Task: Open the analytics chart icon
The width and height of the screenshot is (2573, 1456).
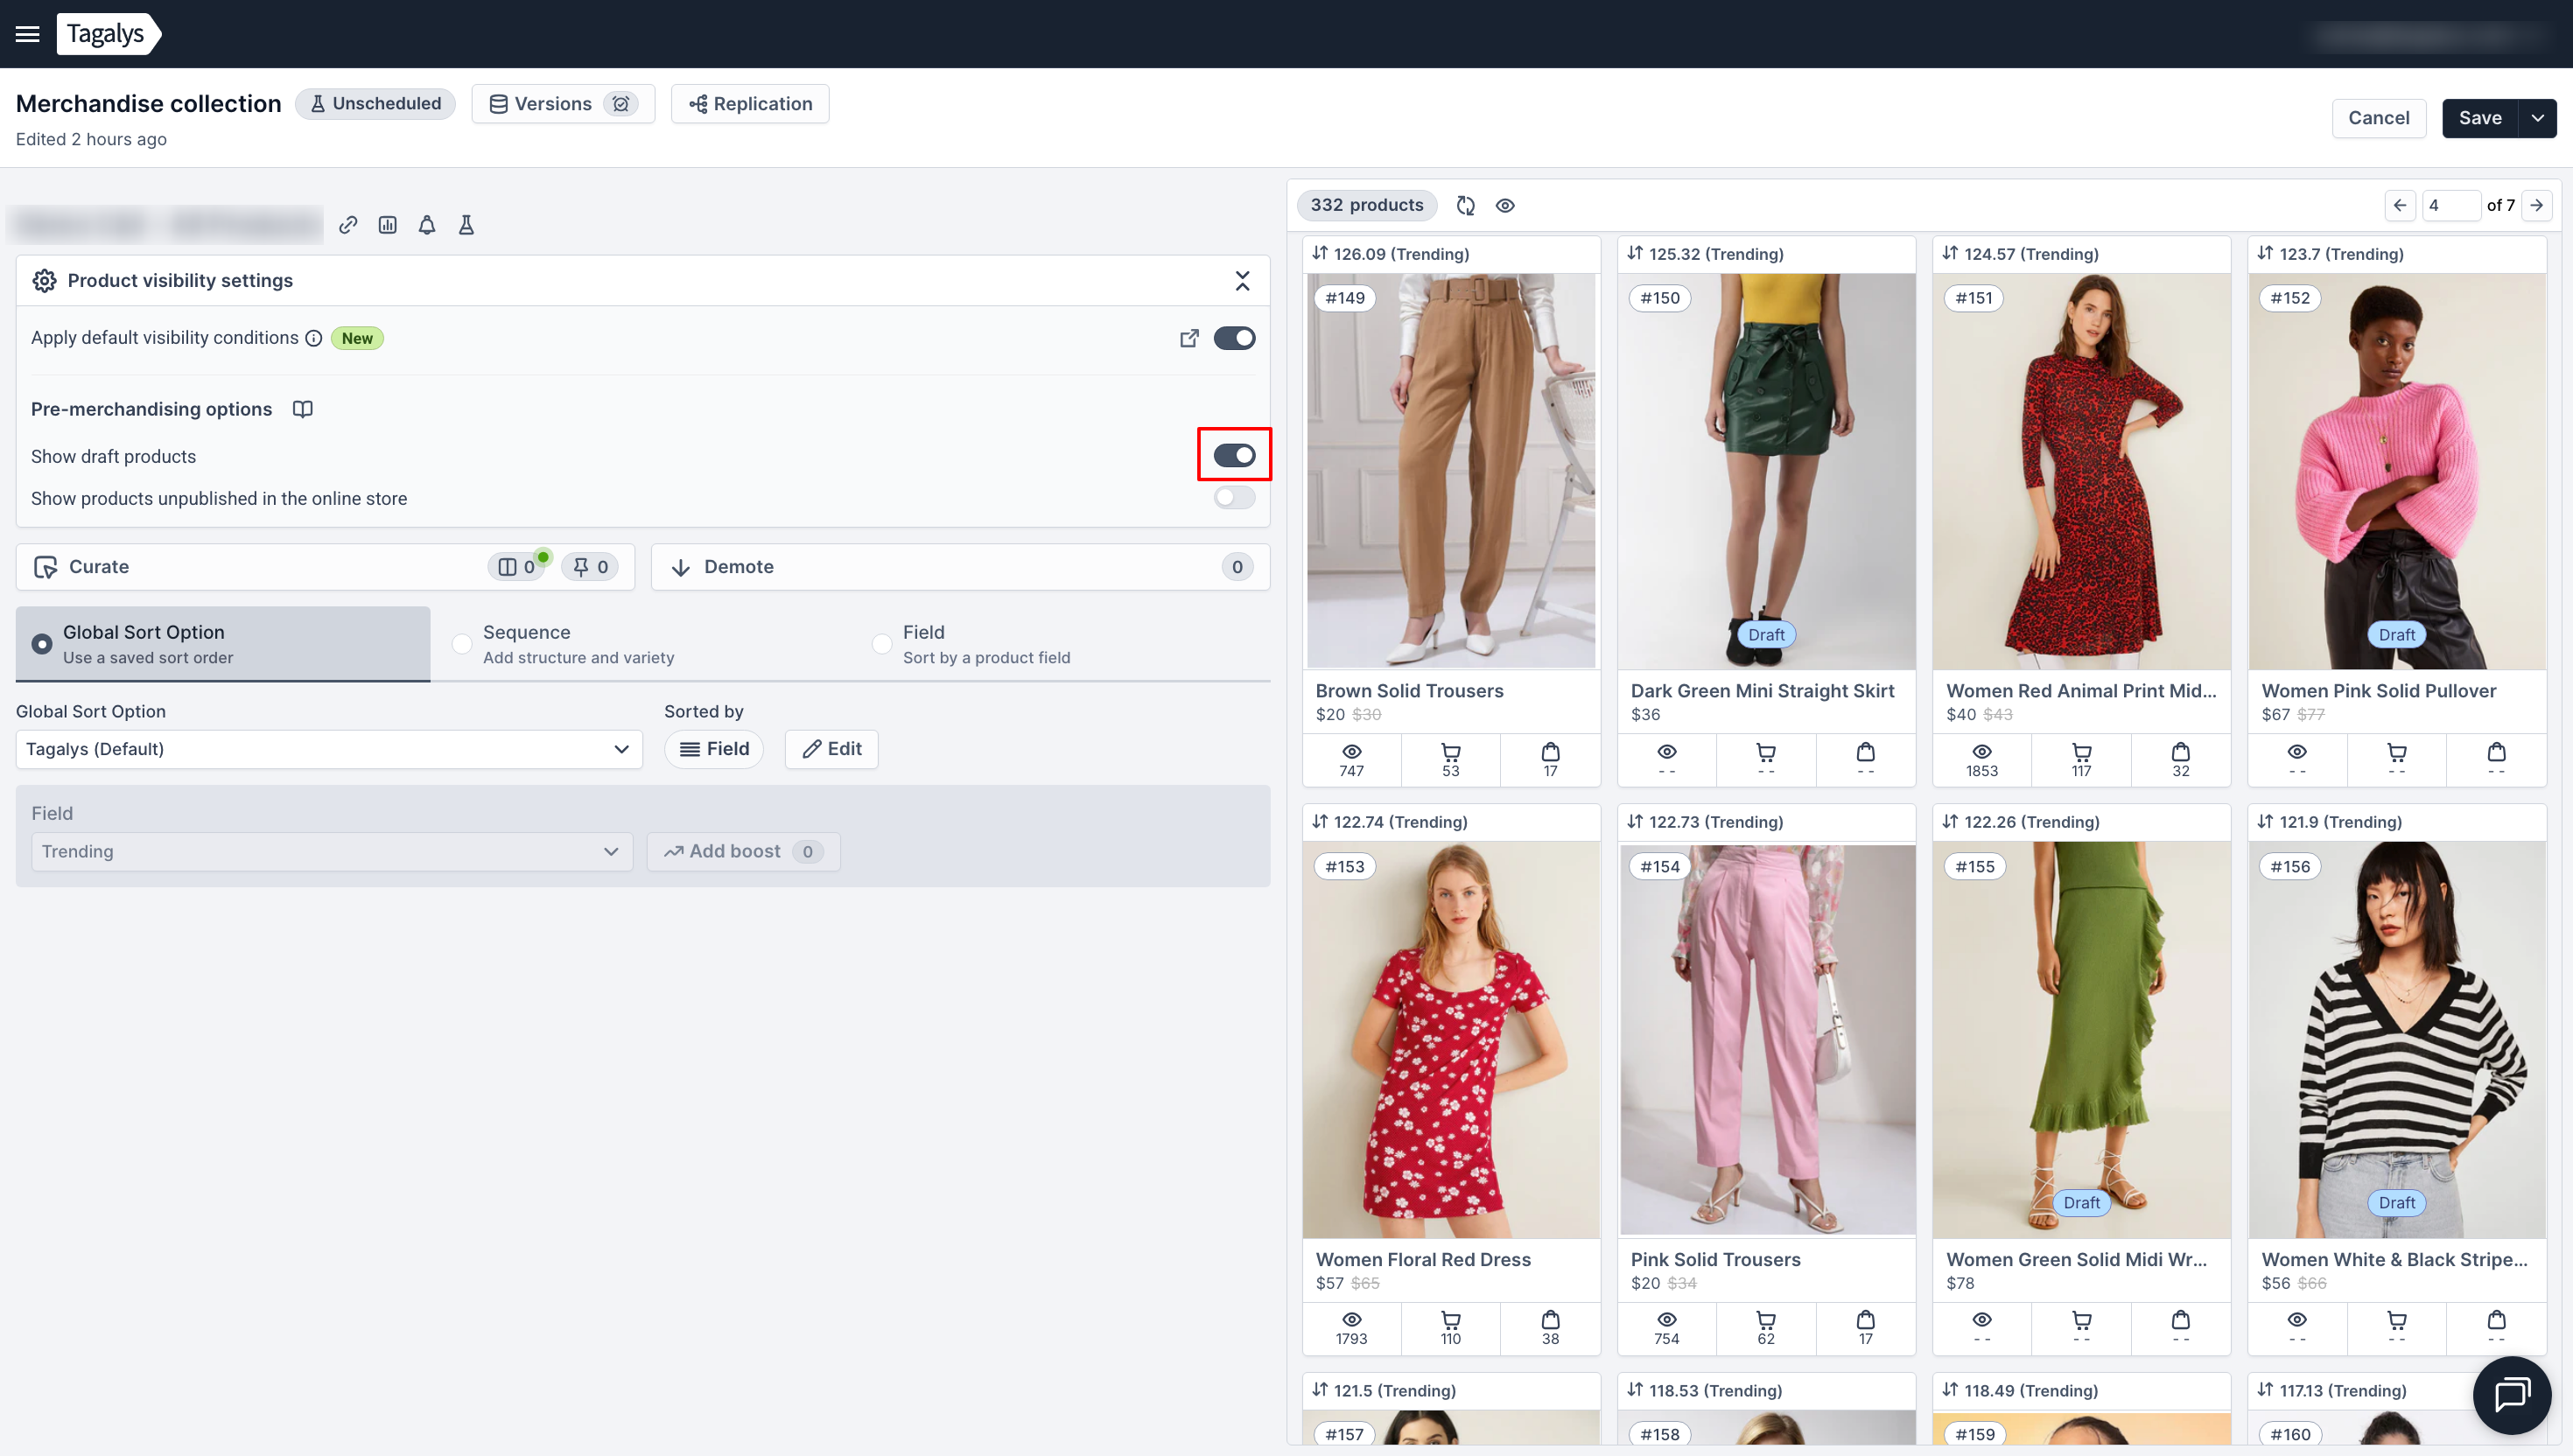Action: pyautogui.click(x=388, y=225)
